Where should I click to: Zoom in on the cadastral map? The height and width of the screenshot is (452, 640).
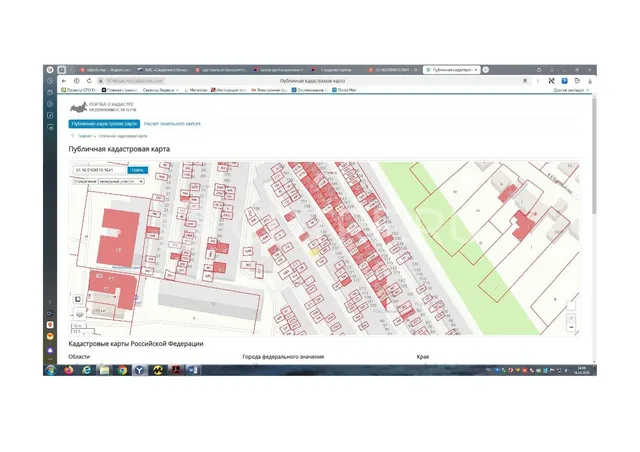(571, 318)
